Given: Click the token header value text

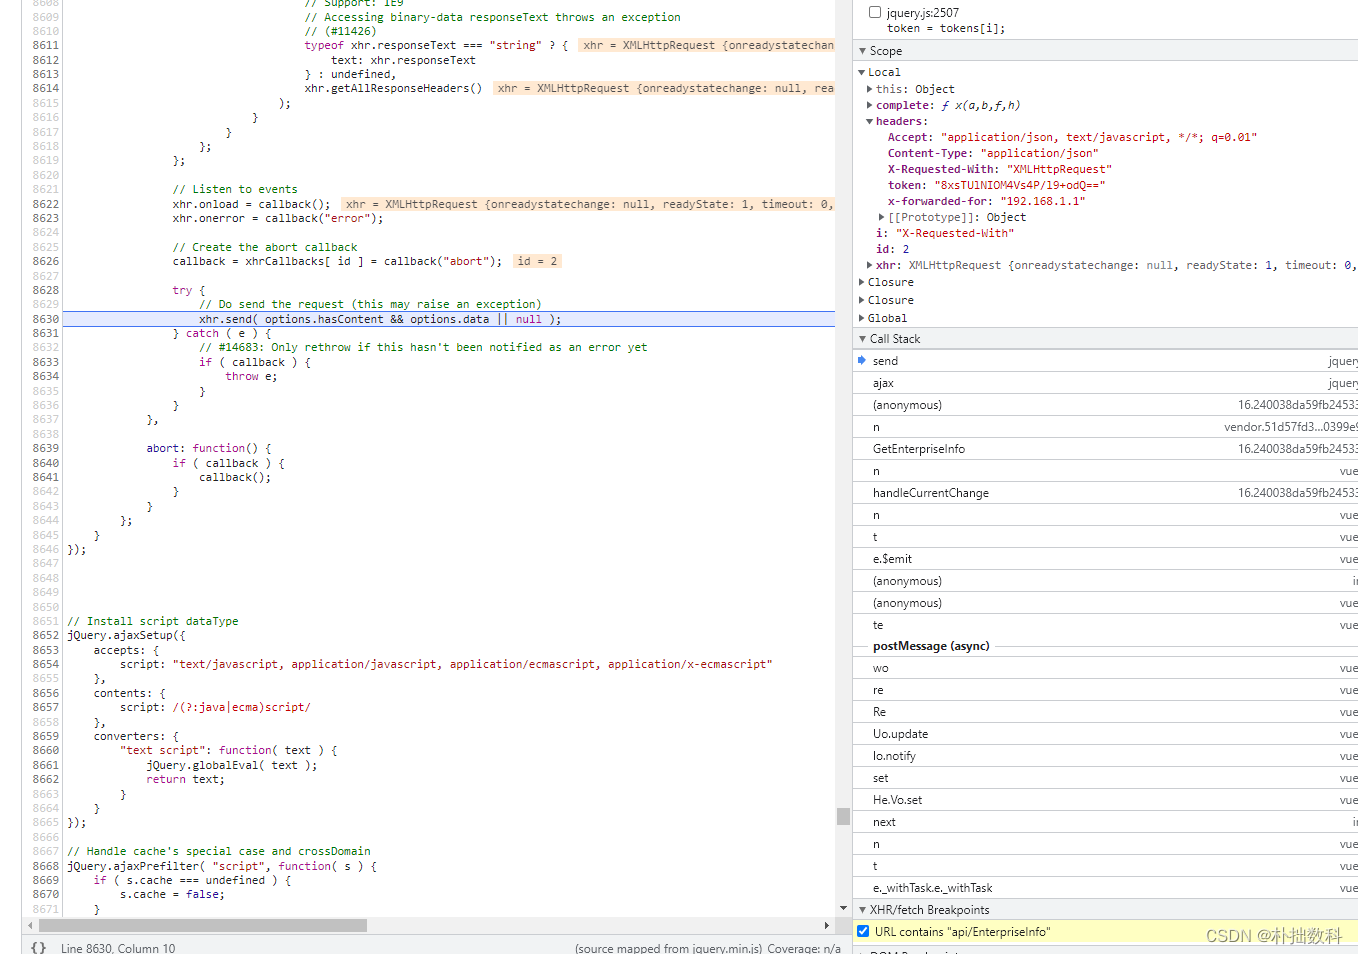Looking at the screenshot, I should click(1019, 185).
